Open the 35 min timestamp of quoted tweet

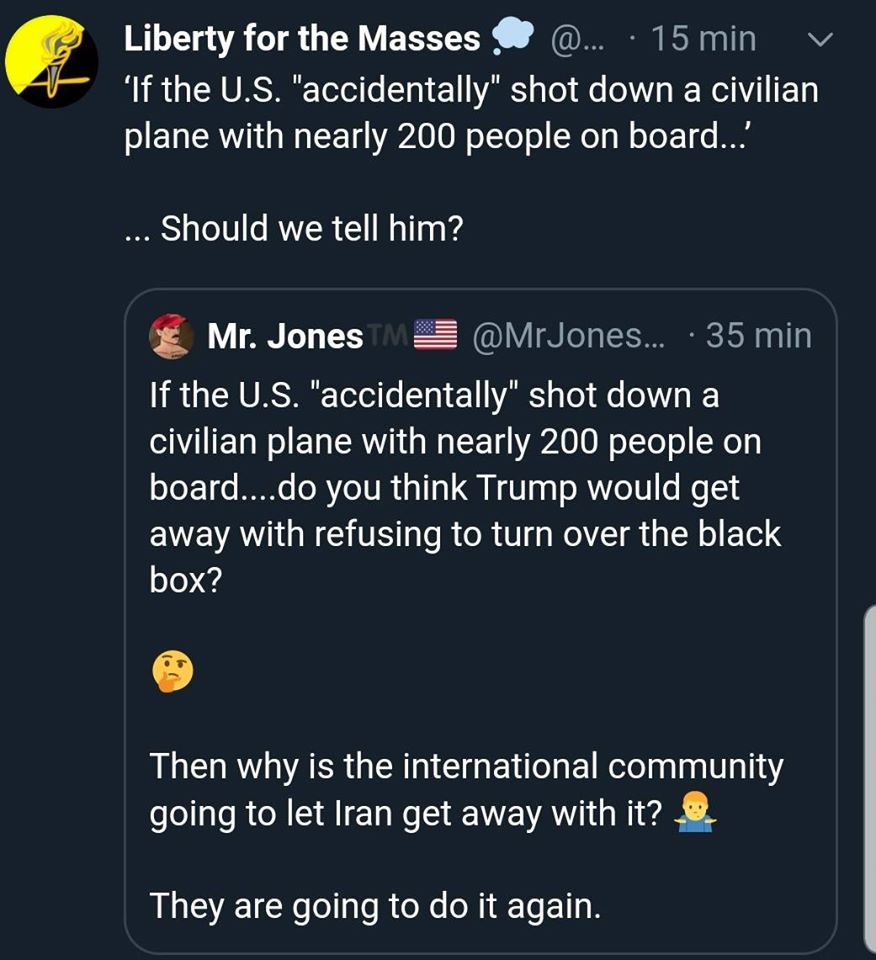pos(758,336)
